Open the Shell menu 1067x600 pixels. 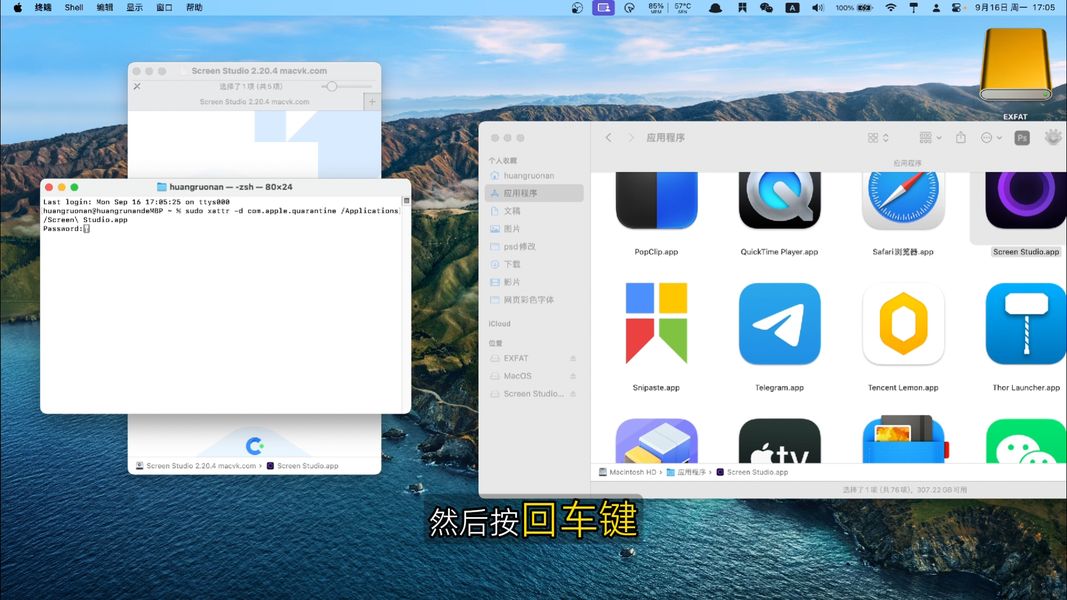tap(73, 7)
